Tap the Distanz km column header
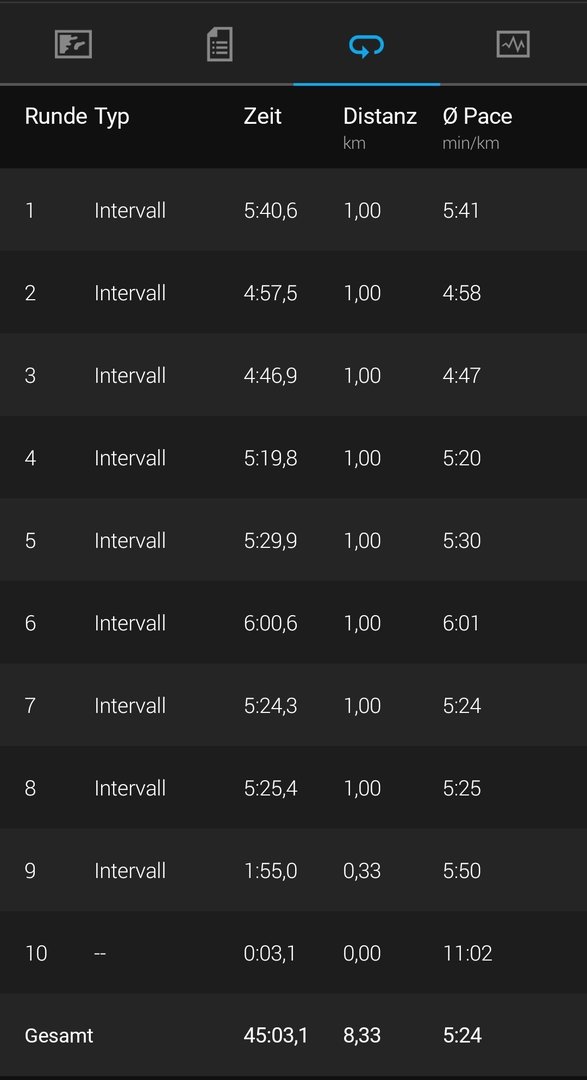587x1080 pixels. point(380,127)
